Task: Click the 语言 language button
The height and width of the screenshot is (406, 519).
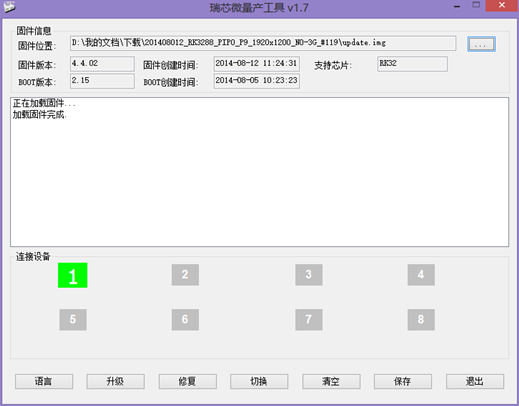Action: pyautogui.click(x=44, y=381)
